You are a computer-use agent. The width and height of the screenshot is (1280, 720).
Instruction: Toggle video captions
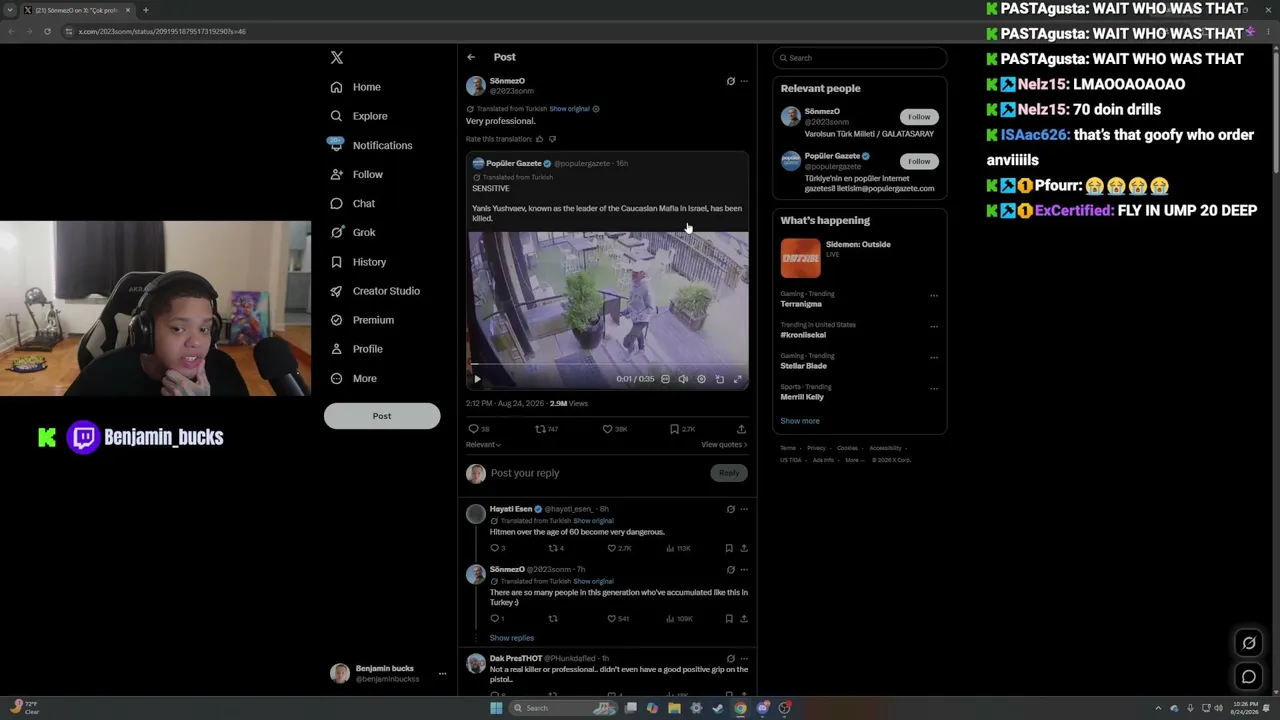pyautogui.click(x=665, y=379)
